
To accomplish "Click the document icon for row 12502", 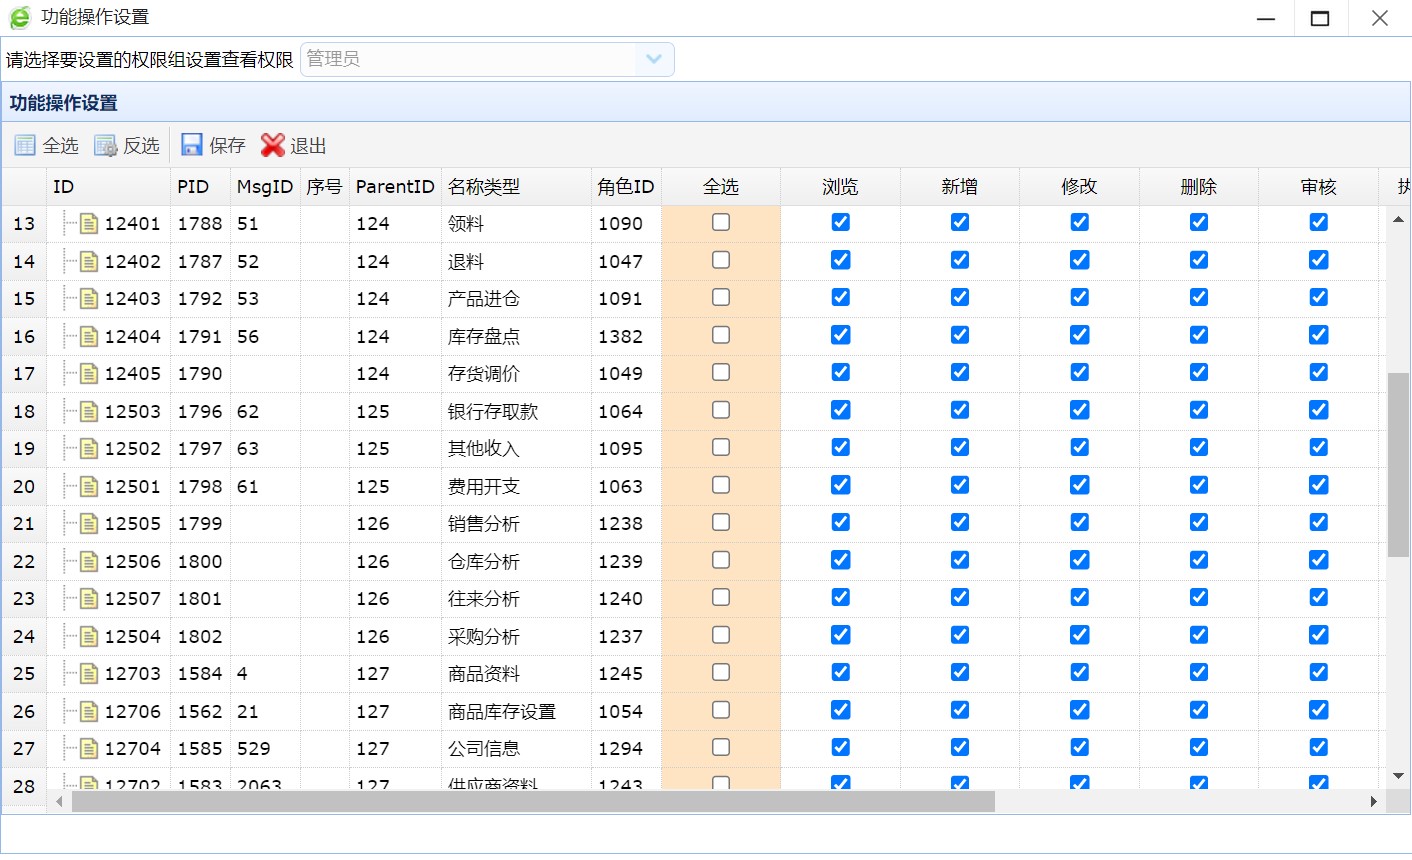I will click(89, 448).
